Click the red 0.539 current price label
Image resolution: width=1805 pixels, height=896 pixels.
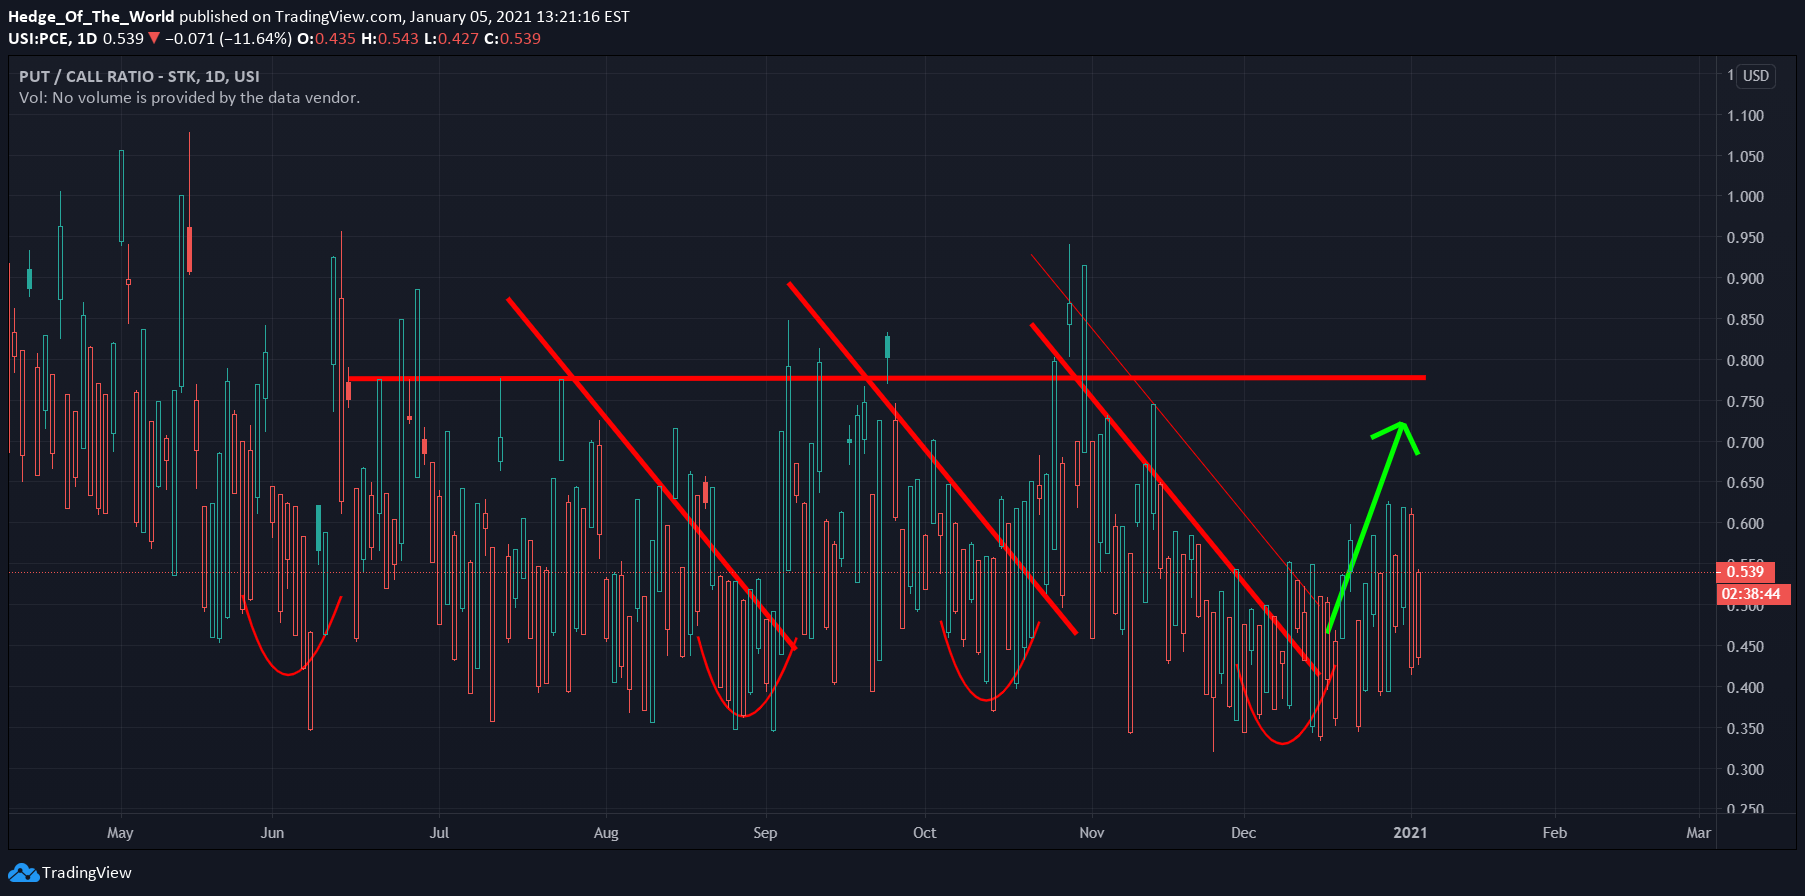coord(1745,572)
